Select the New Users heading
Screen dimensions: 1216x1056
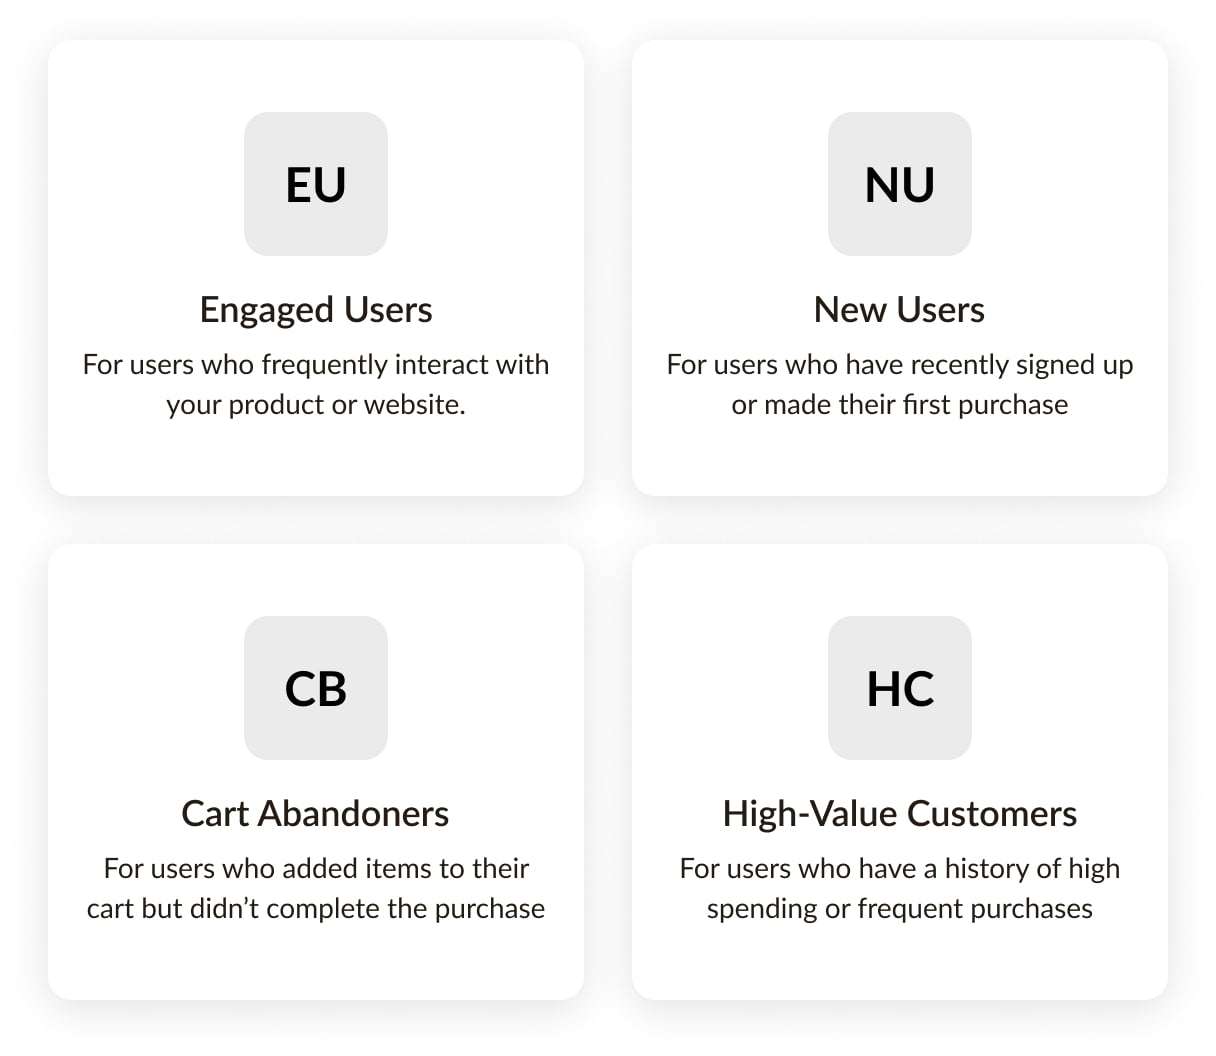[900, 310]
